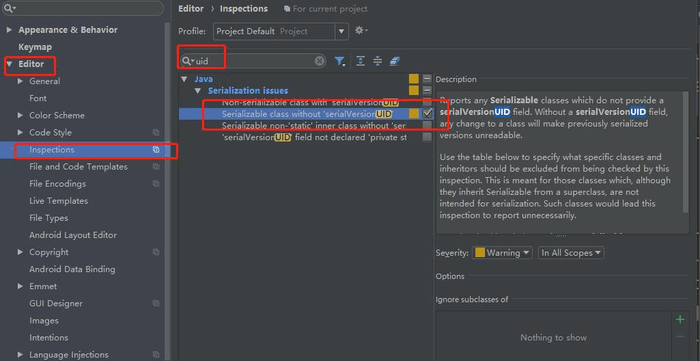This screenshot has width=700, height=361.
Task: Open the filter inspections funnel menu
Action: click(x=340, y=62)
